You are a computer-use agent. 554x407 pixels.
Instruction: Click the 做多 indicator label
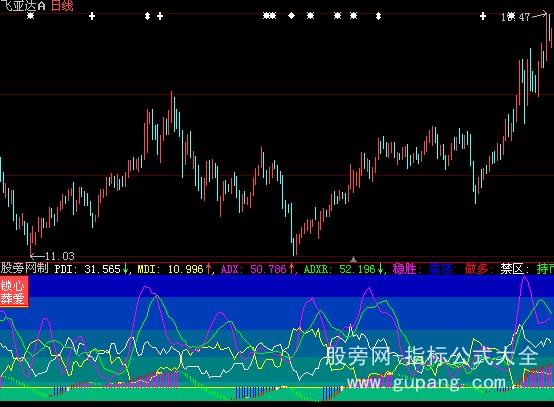476,269
